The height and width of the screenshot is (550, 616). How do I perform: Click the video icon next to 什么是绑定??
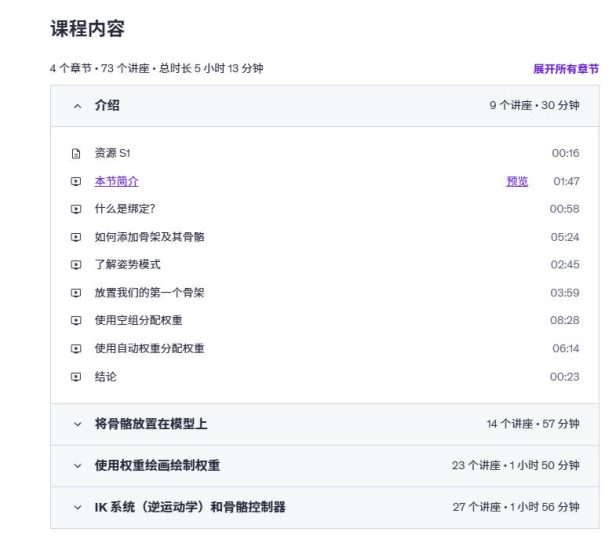click(x=76, y=209)
